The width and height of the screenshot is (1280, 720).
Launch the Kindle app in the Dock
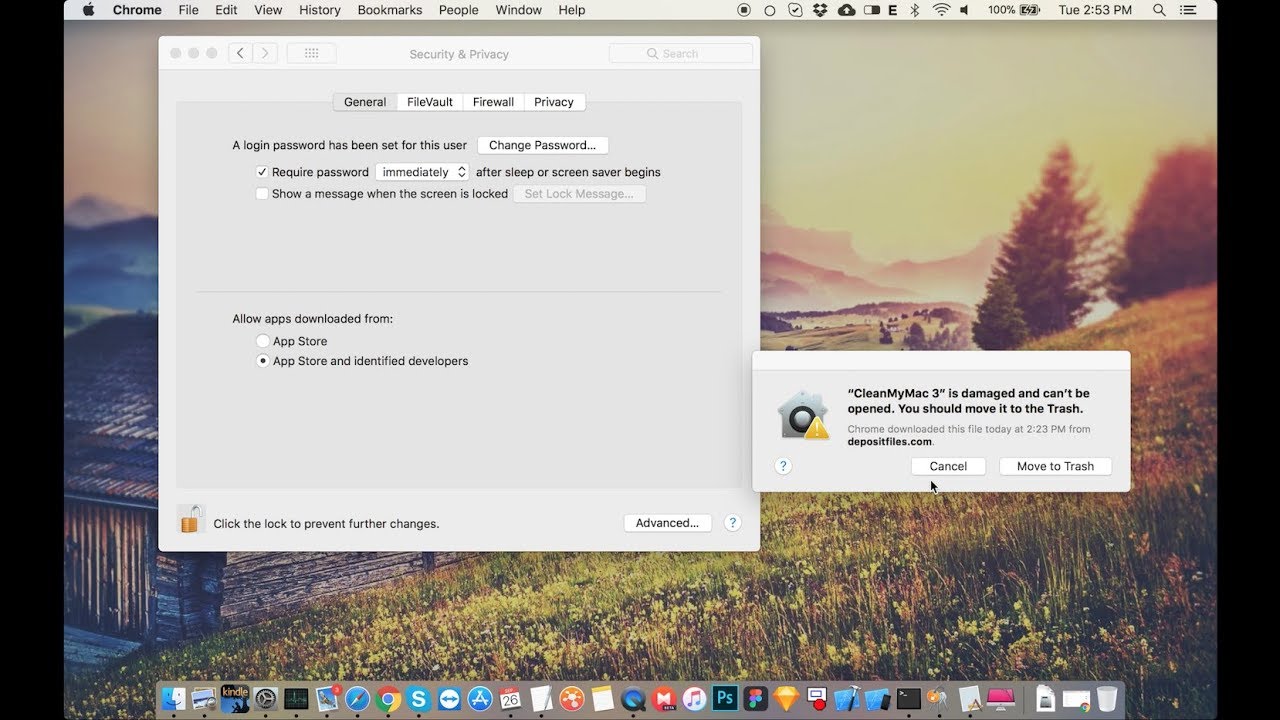pos(235,699)
